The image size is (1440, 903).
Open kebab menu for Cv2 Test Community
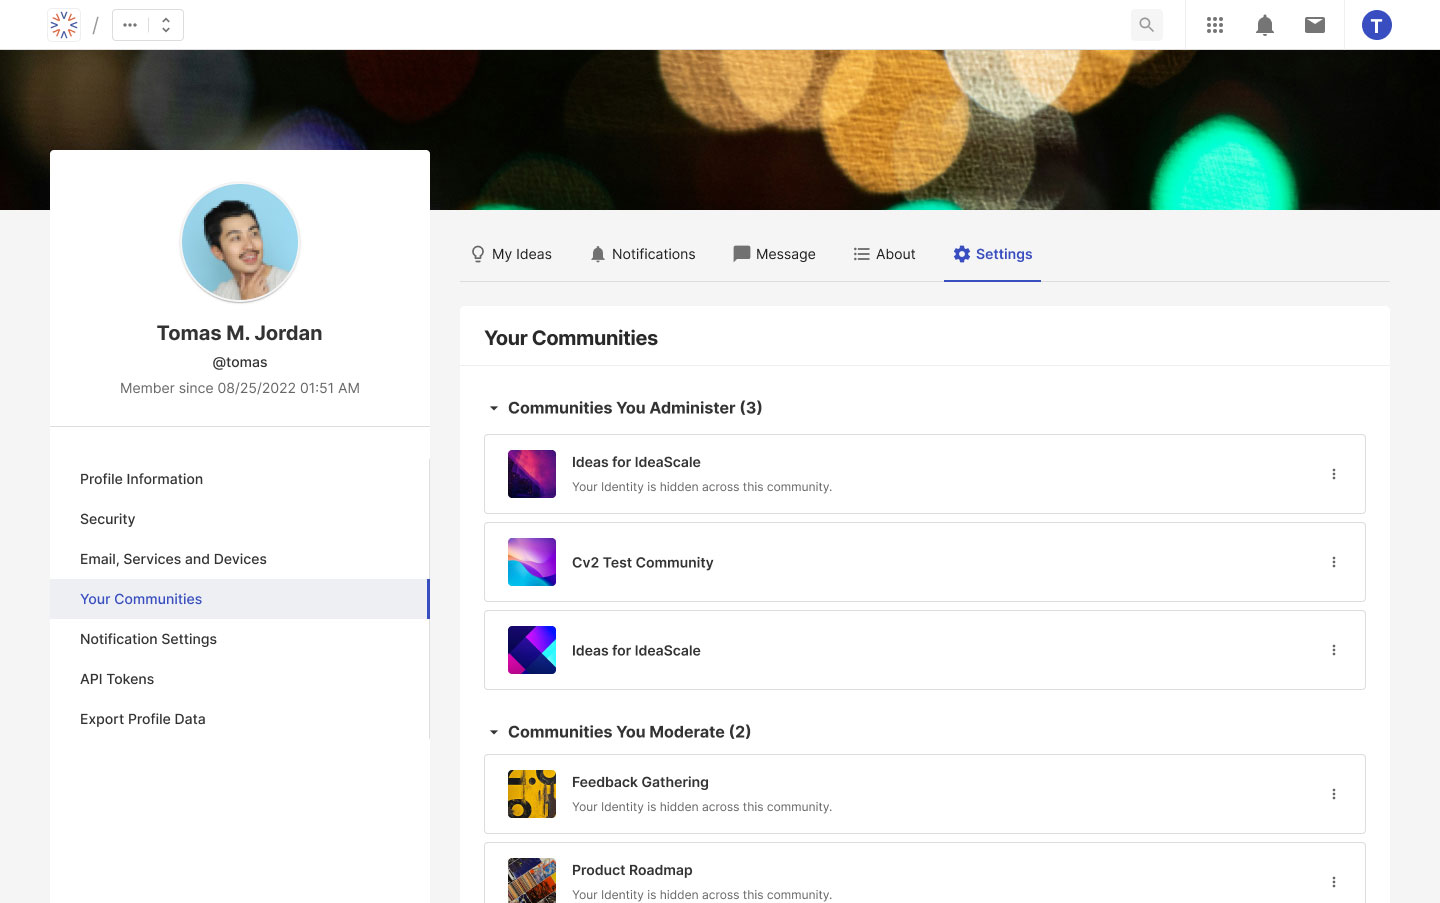(1333, 562)
